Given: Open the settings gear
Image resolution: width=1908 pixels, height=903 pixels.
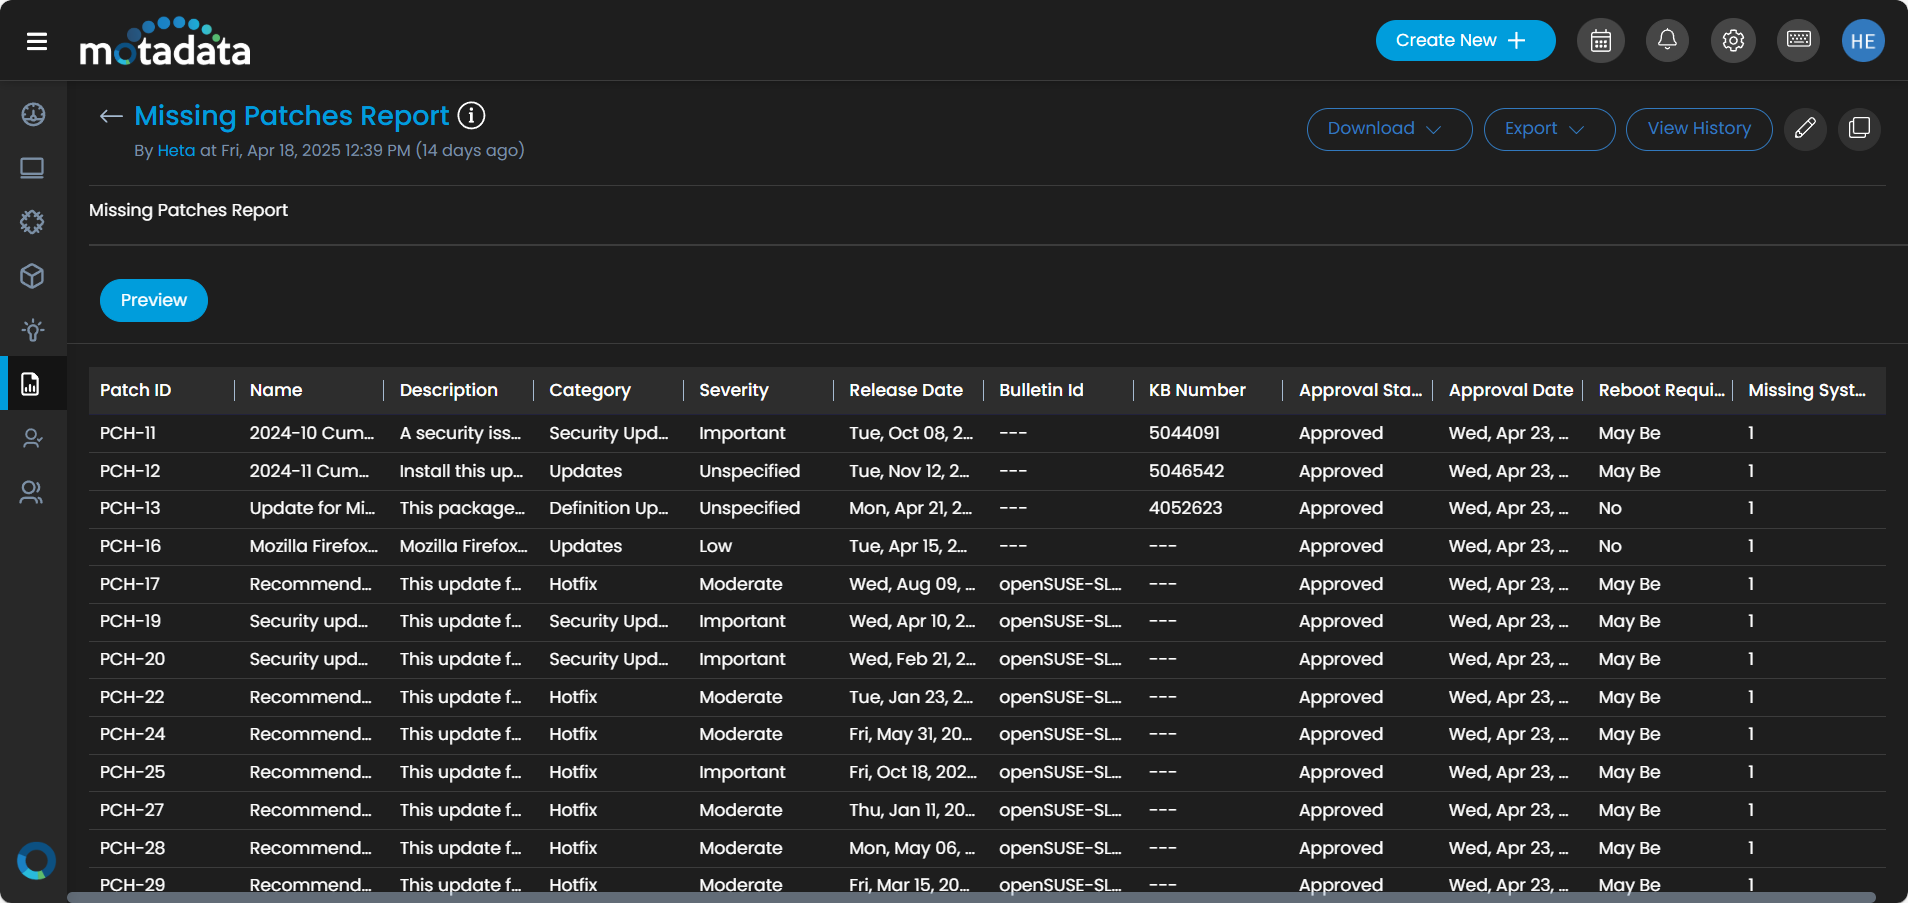Looking at the screenshot, I should pyautogui.click(x=1733, y=41).
